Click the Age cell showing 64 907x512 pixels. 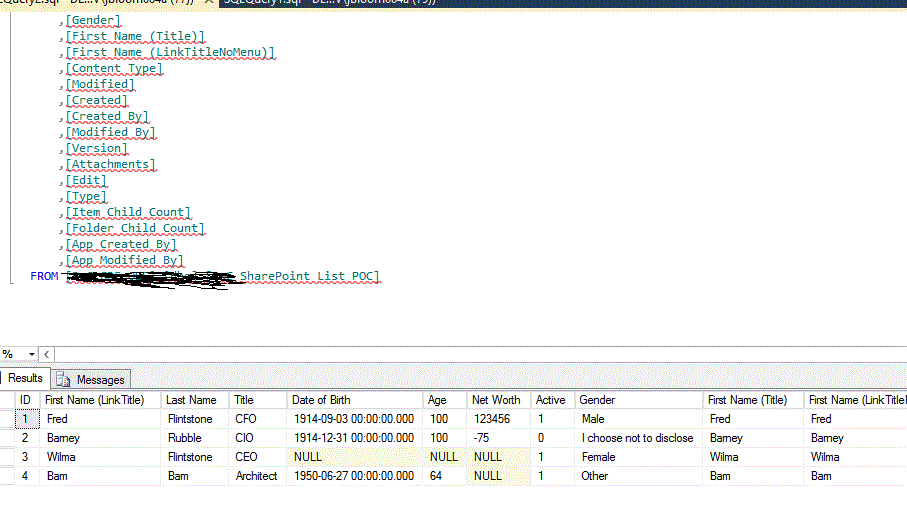click(x=445, y=476)
